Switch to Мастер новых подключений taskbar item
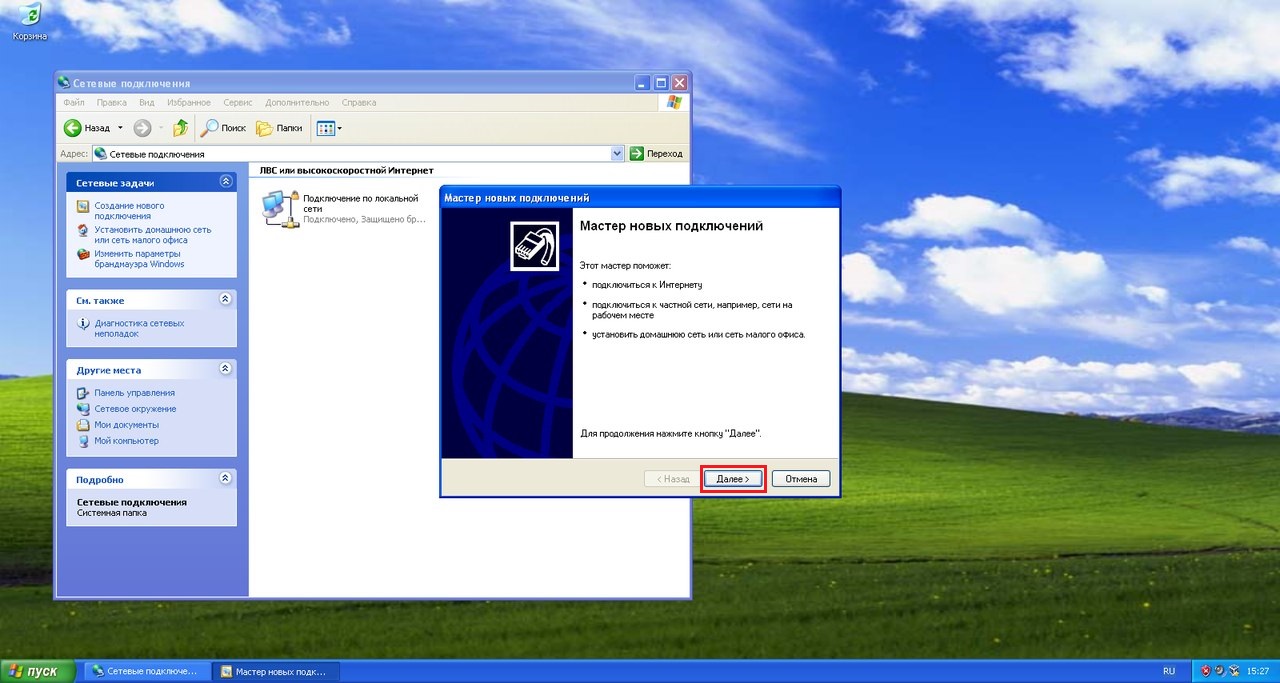 [277, 671]
